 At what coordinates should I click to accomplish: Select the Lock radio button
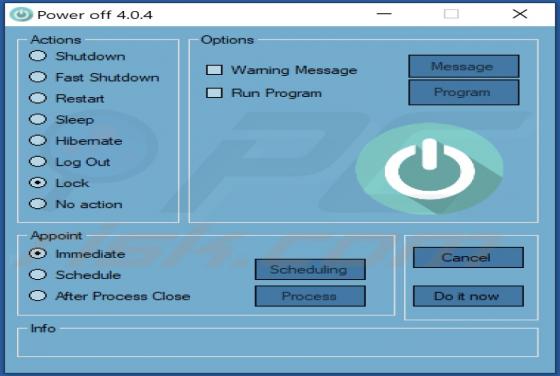click(38, 182)
